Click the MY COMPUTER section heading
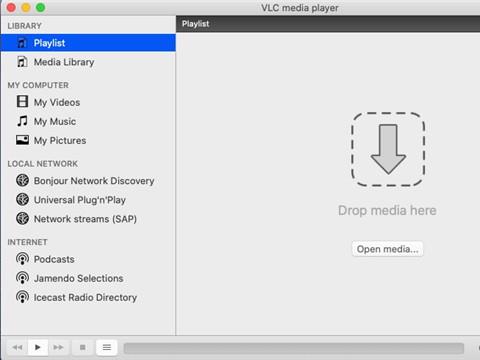Viewport: 480px width, 360px height. point(38,85)
